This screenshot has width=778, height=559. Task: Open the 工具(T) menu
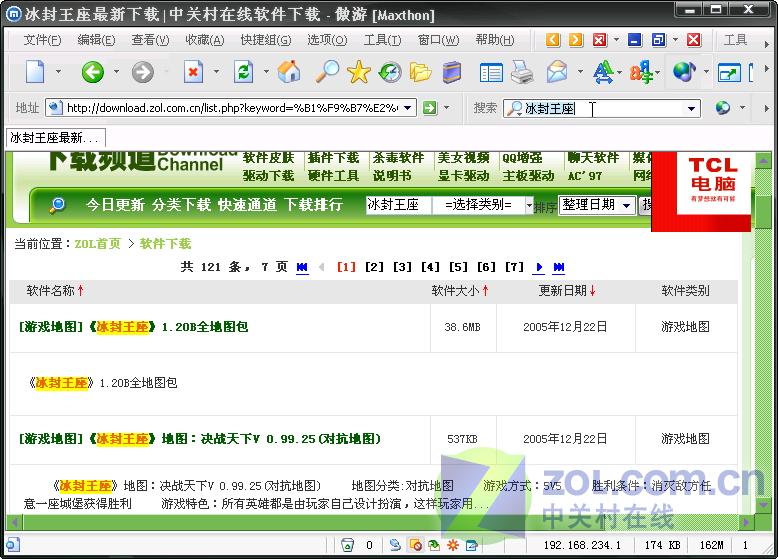(382, 40)
